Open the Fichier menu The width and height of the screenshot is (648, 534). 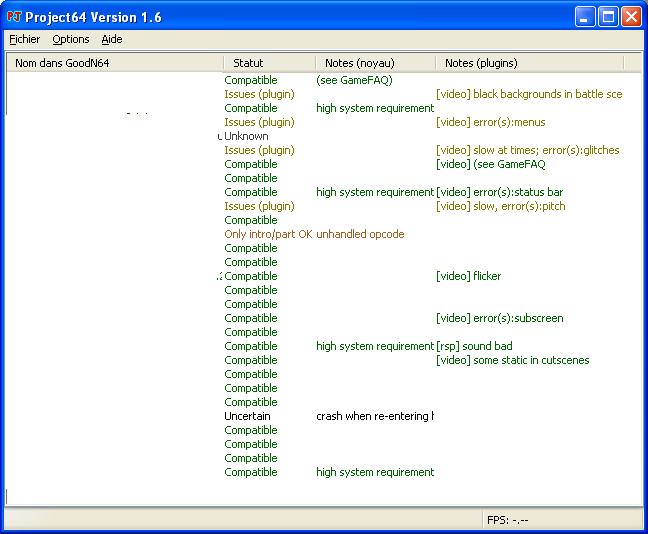[24, 39]
